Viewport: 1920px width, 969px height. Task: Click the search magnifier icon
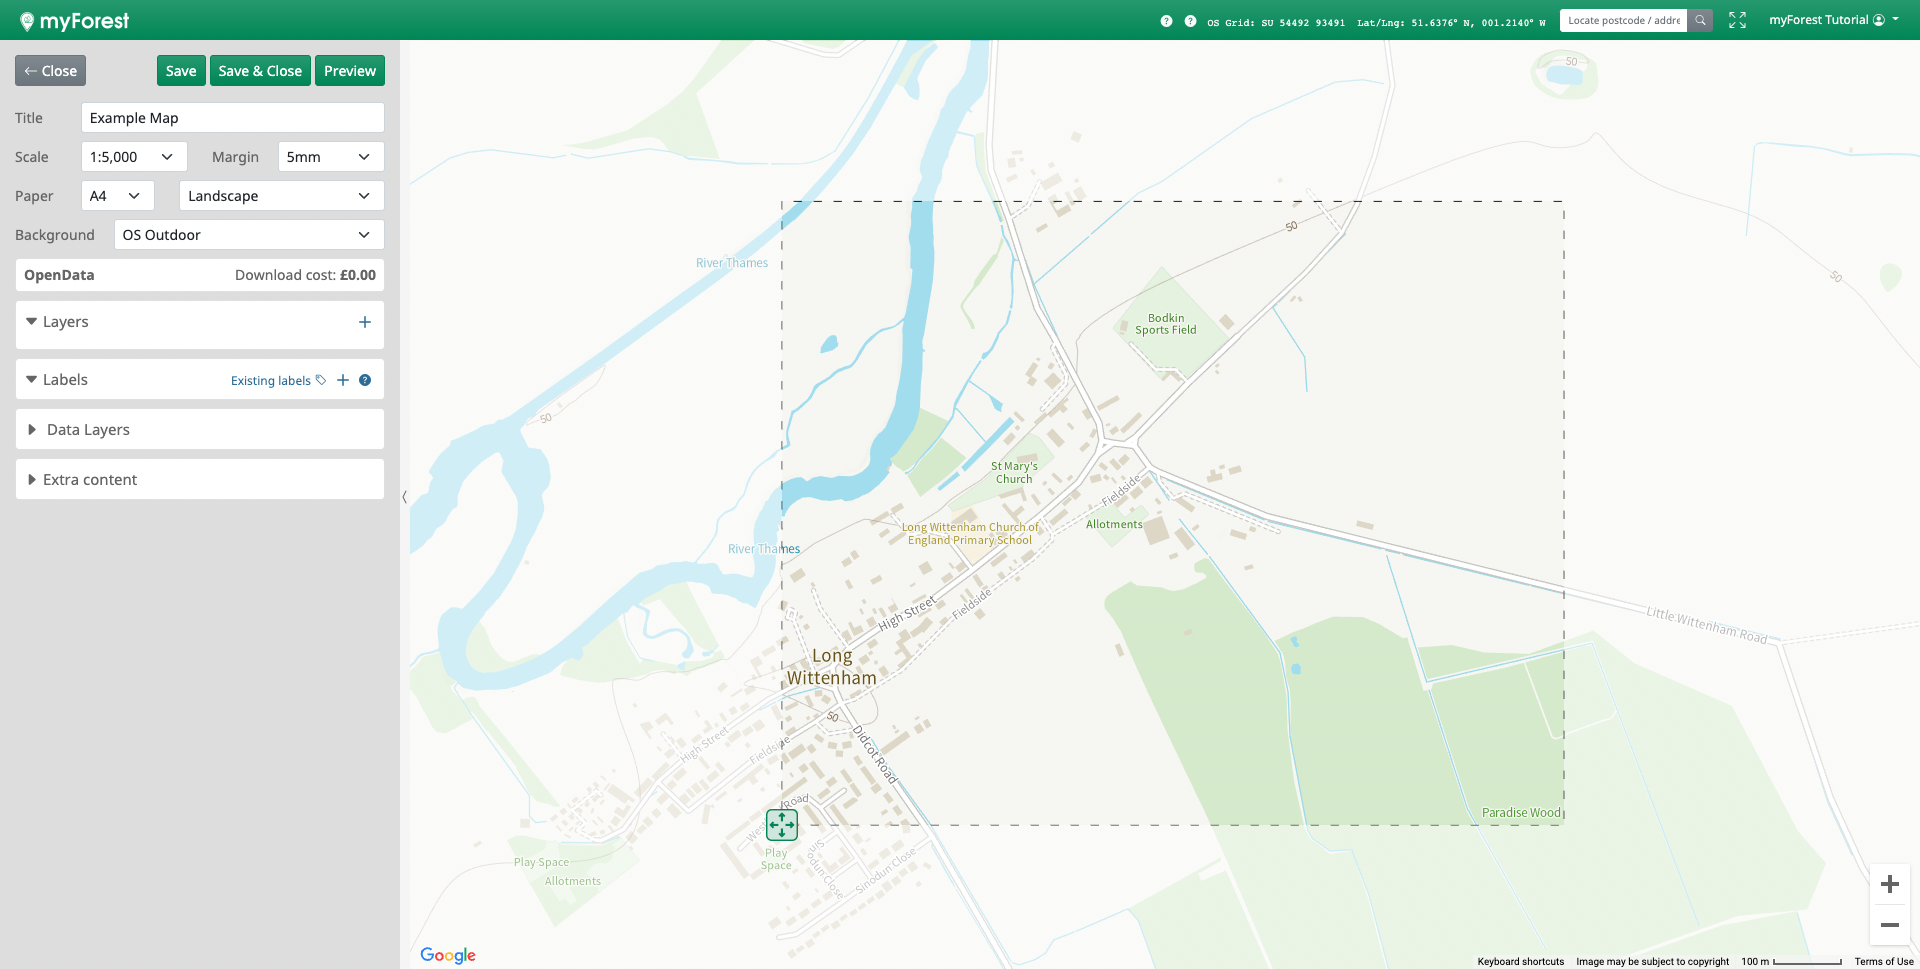coord(1700,20)
